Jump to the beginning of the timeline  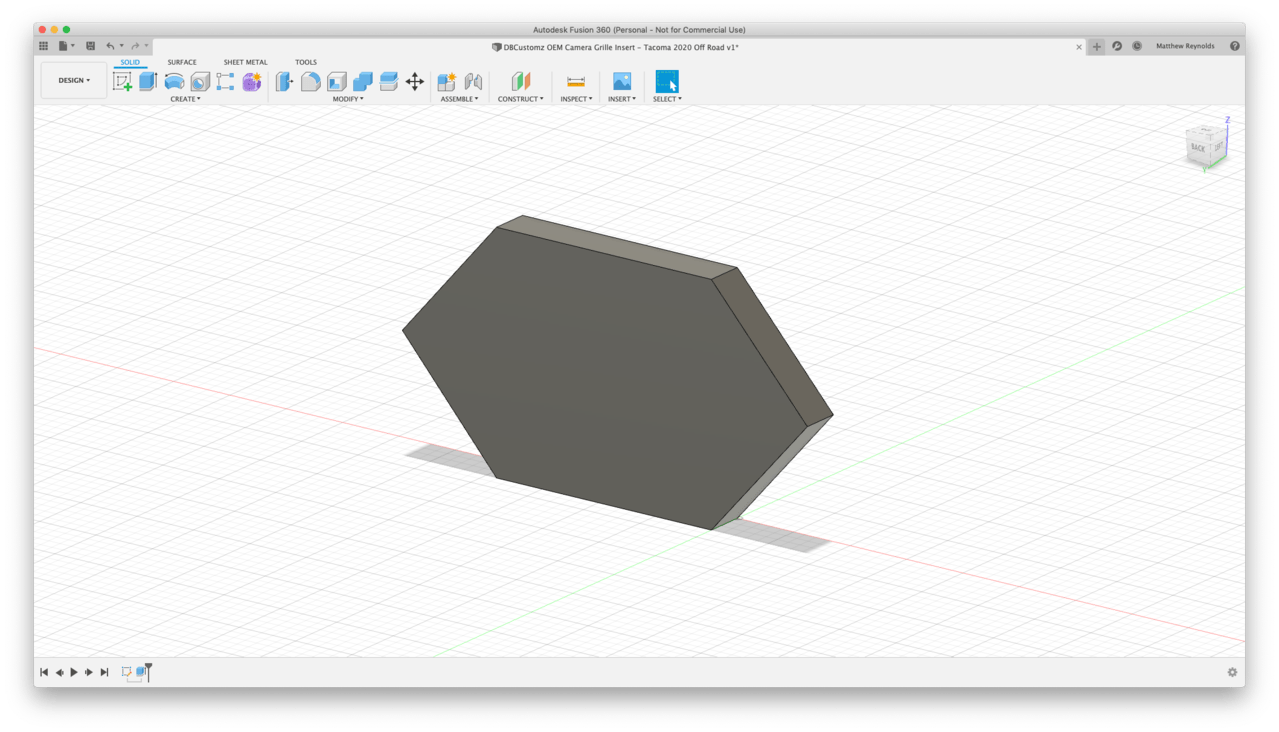(x=44, y=672)
